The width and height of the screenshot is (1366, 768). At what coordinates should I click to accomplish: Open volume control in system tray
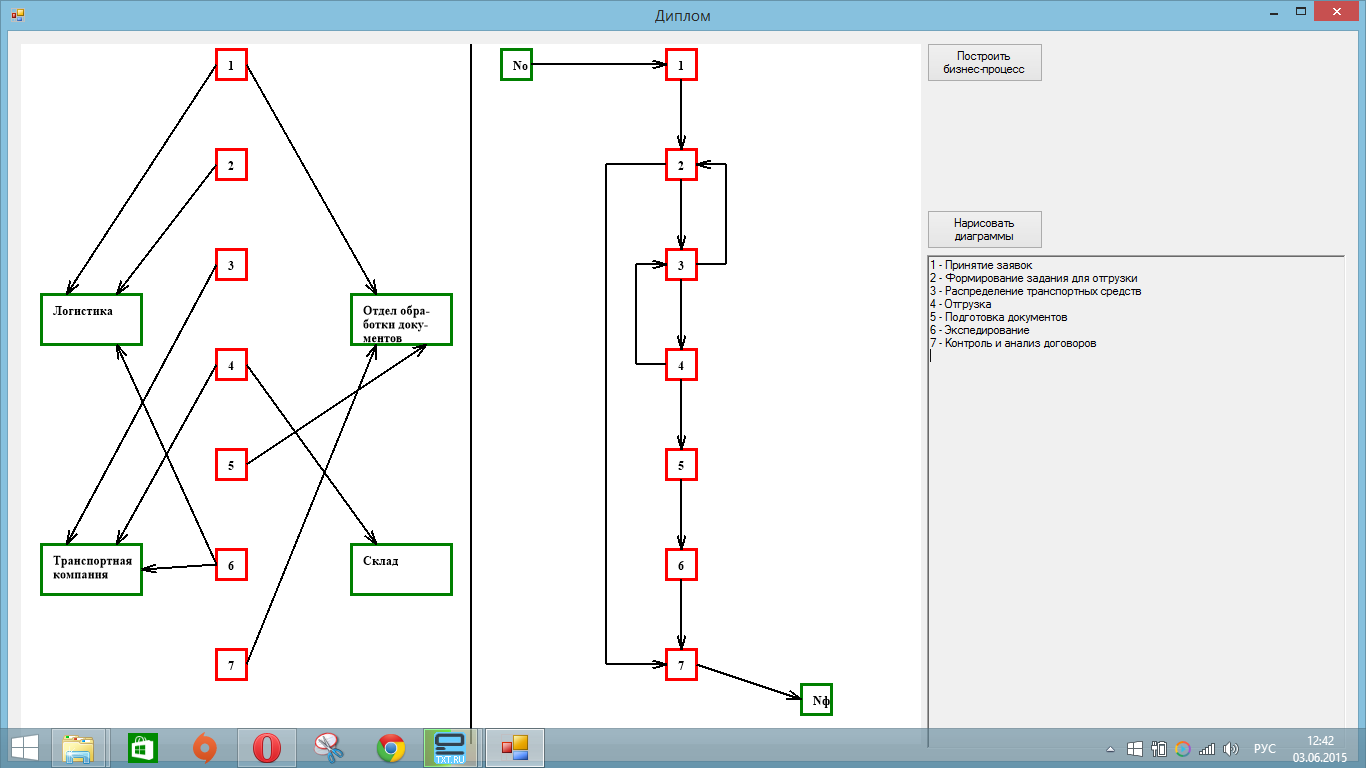[1231, 748]
